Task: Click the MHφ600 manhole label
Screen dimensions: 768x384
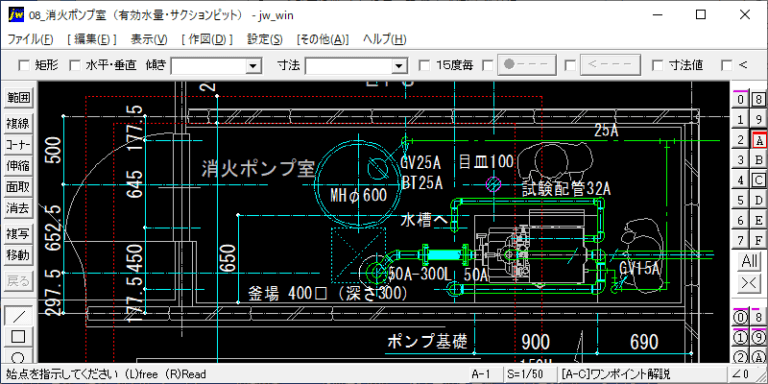Action: click(359, 196)
